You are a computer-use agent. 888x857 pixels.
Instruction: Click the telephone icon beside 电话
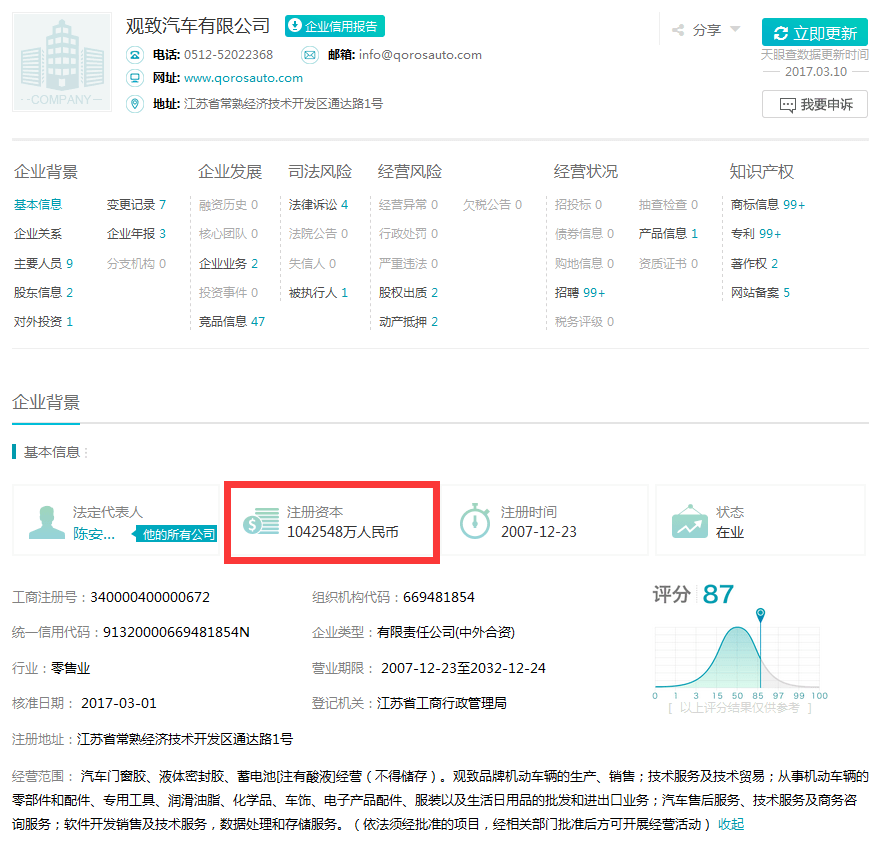(x=135, y=55)
